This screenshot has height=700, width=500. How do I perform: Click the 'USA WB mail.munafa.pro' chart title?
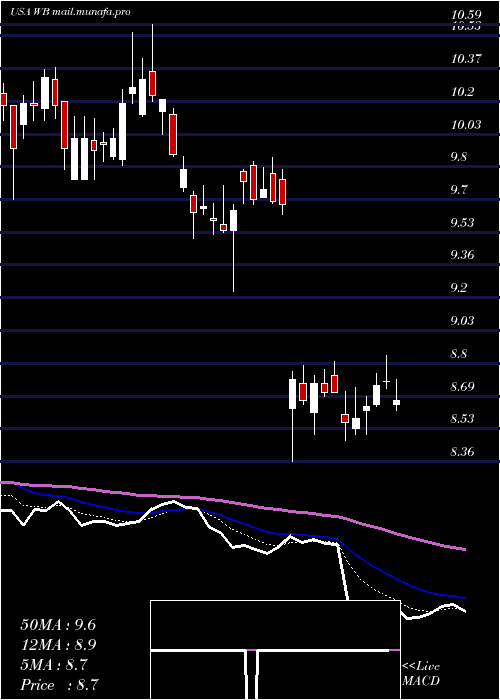coord(71,12)
